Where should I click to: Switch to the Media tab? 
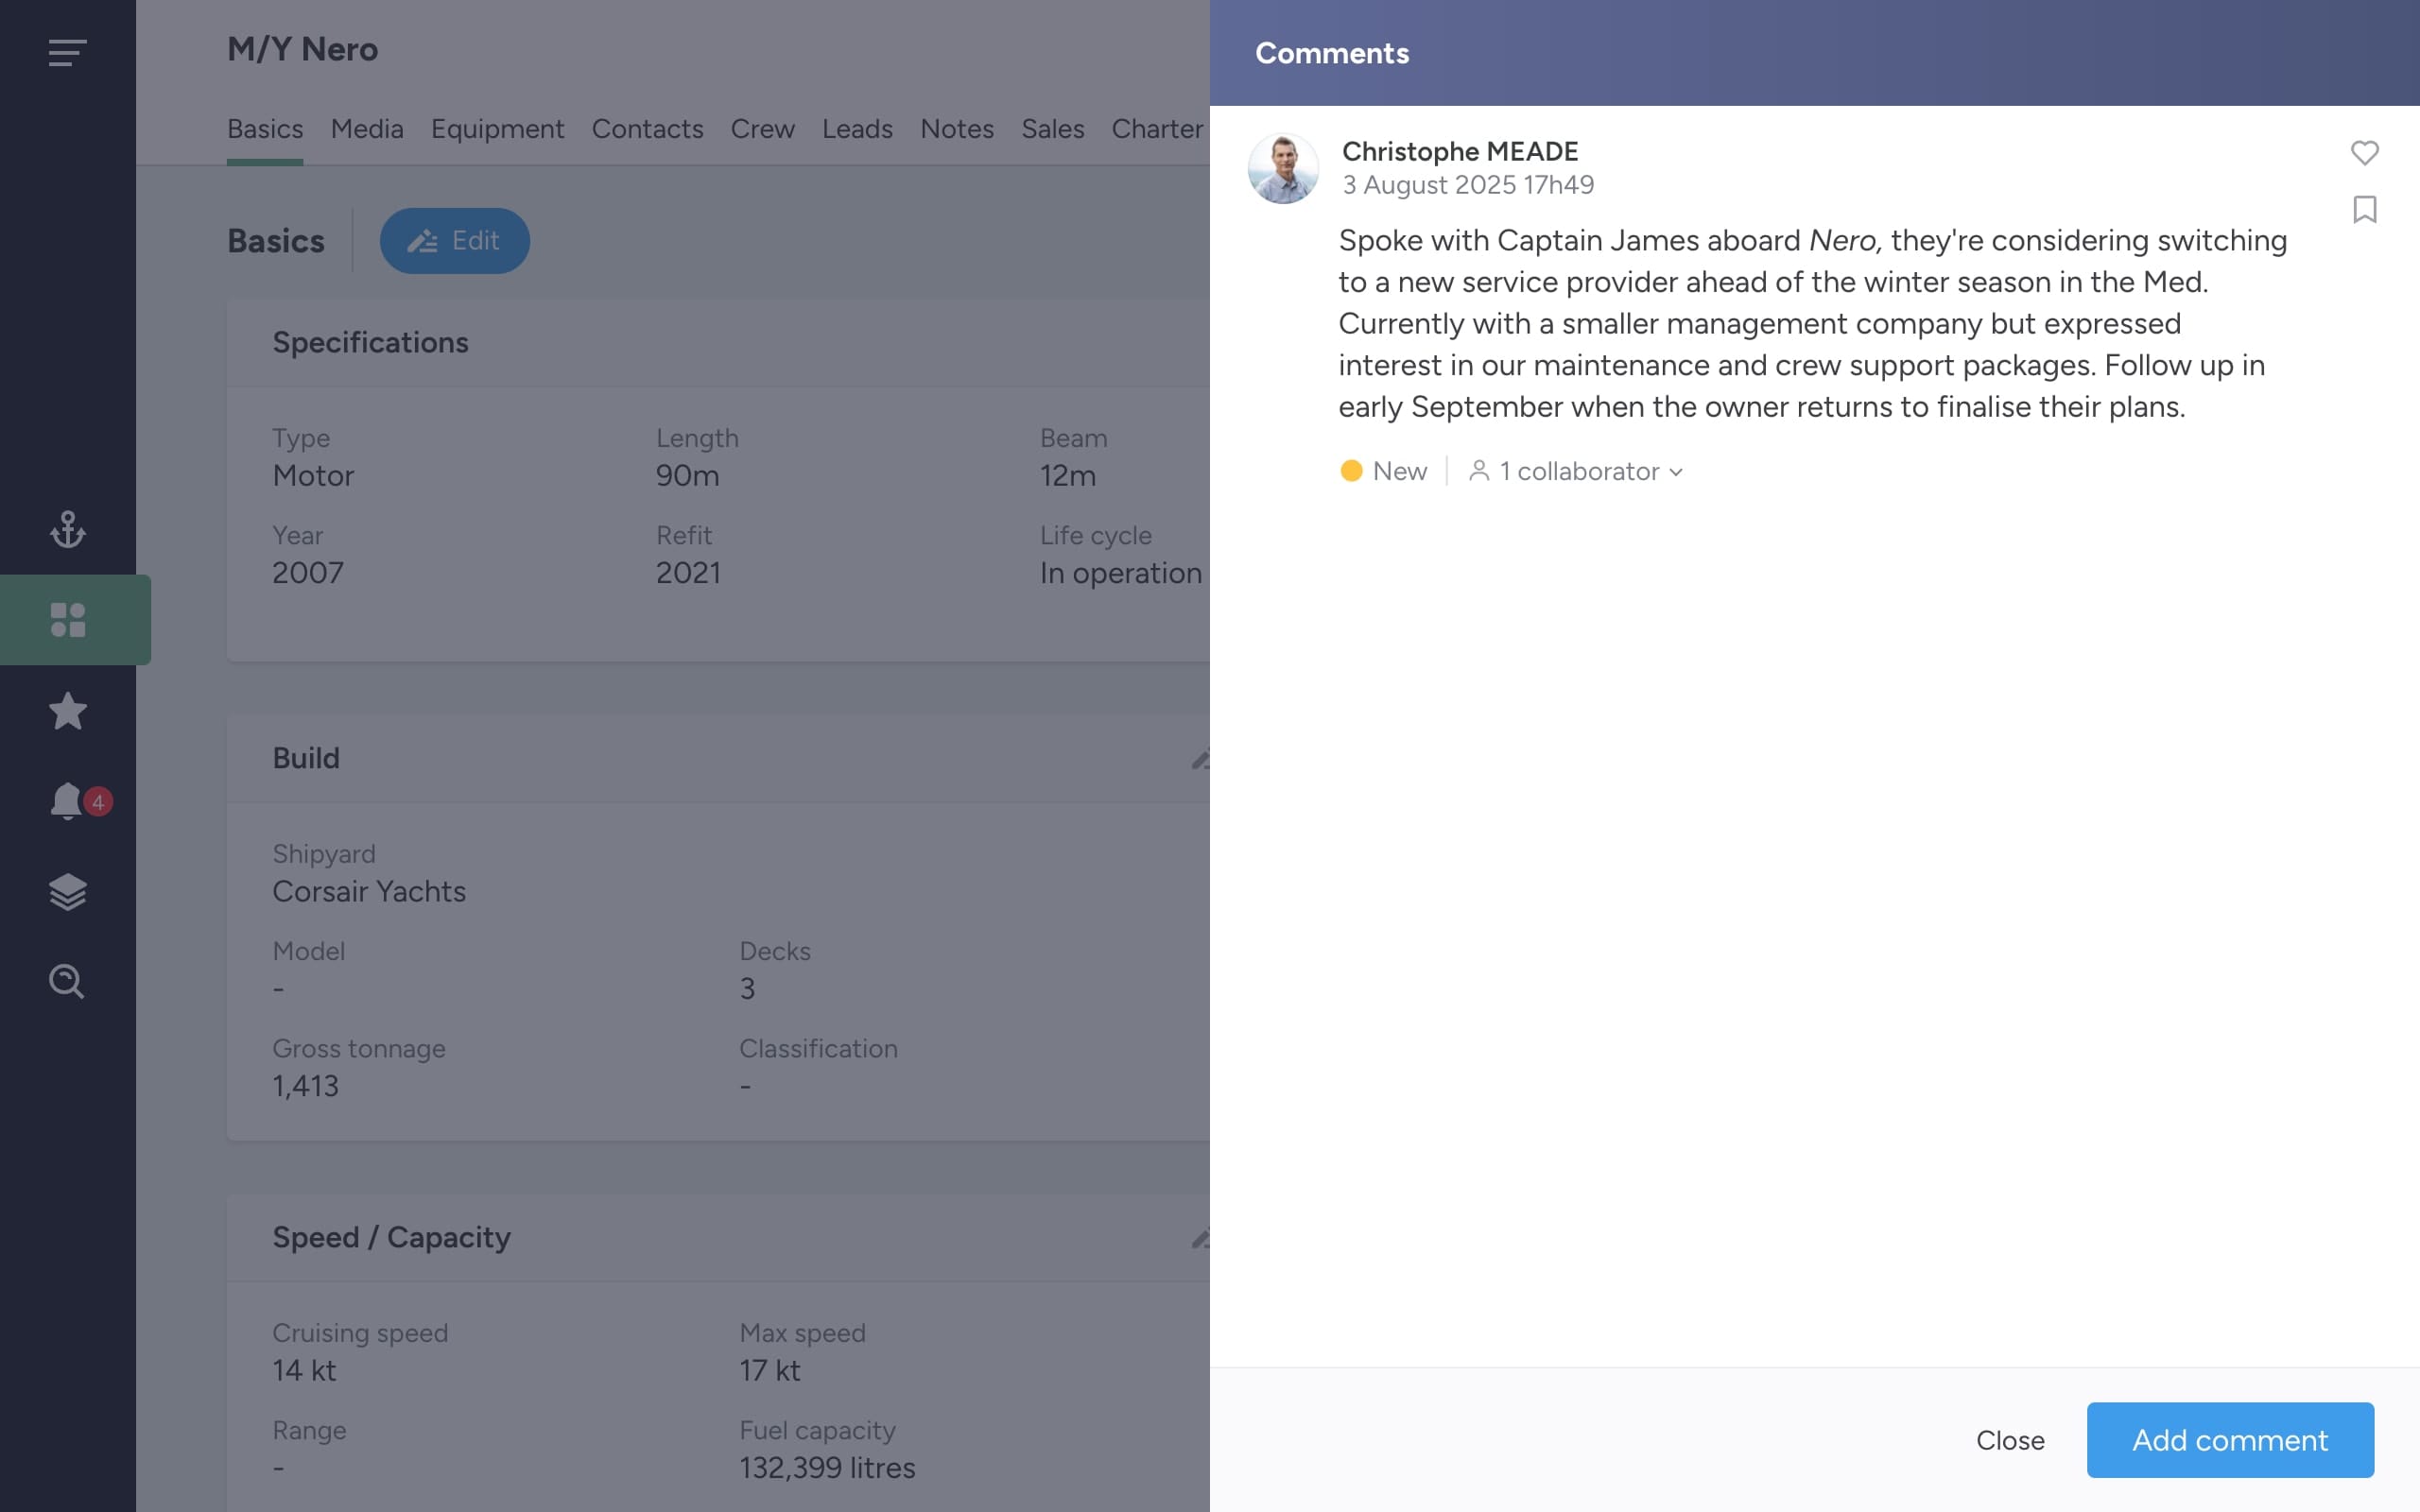(367, 129)
